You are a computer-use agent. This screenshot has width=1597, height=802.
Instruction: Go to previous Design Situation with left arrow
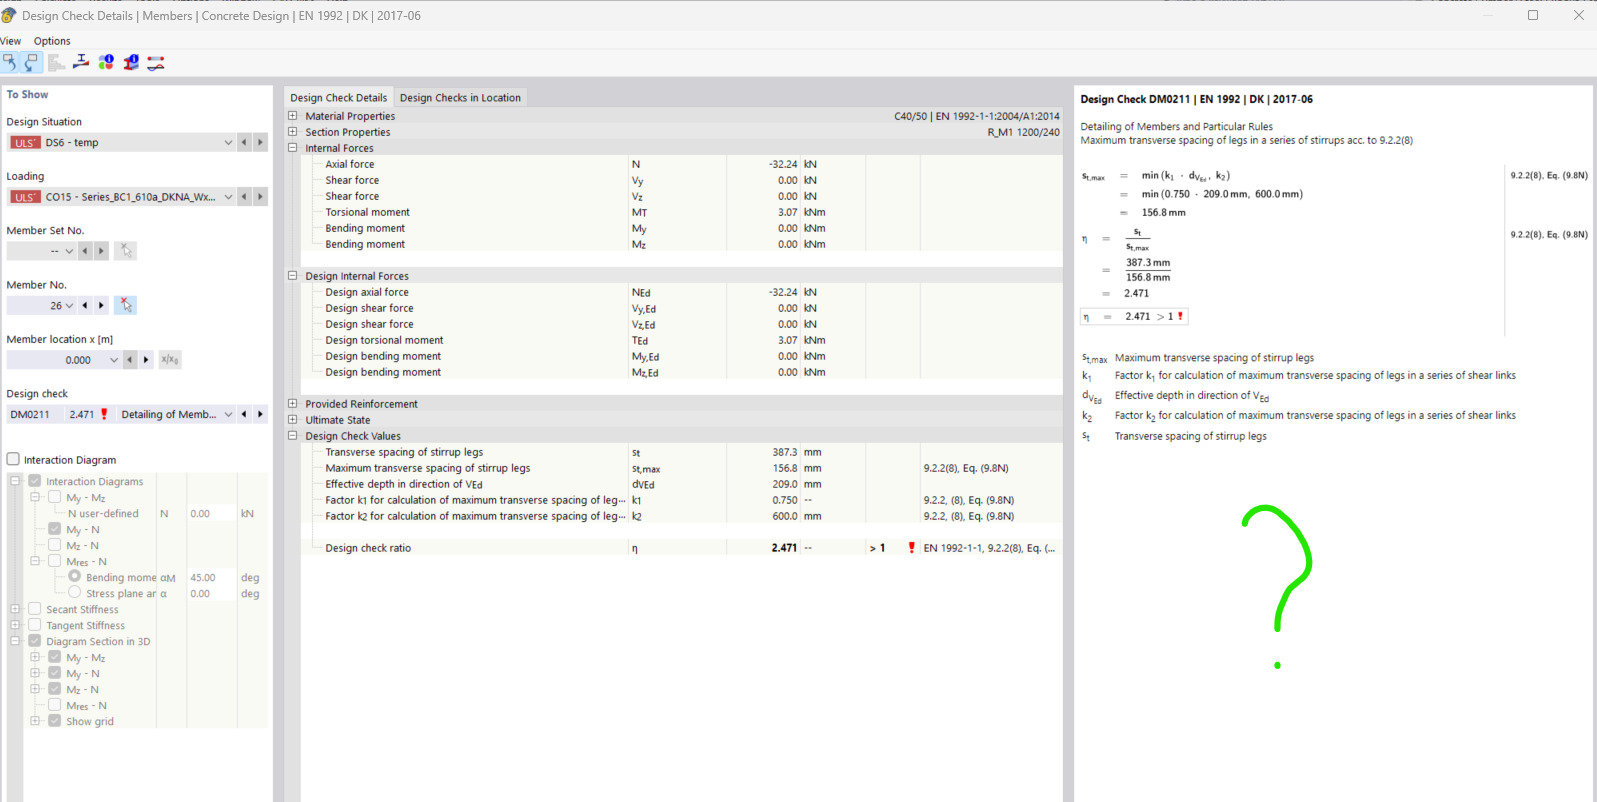[x=244, y=142]
